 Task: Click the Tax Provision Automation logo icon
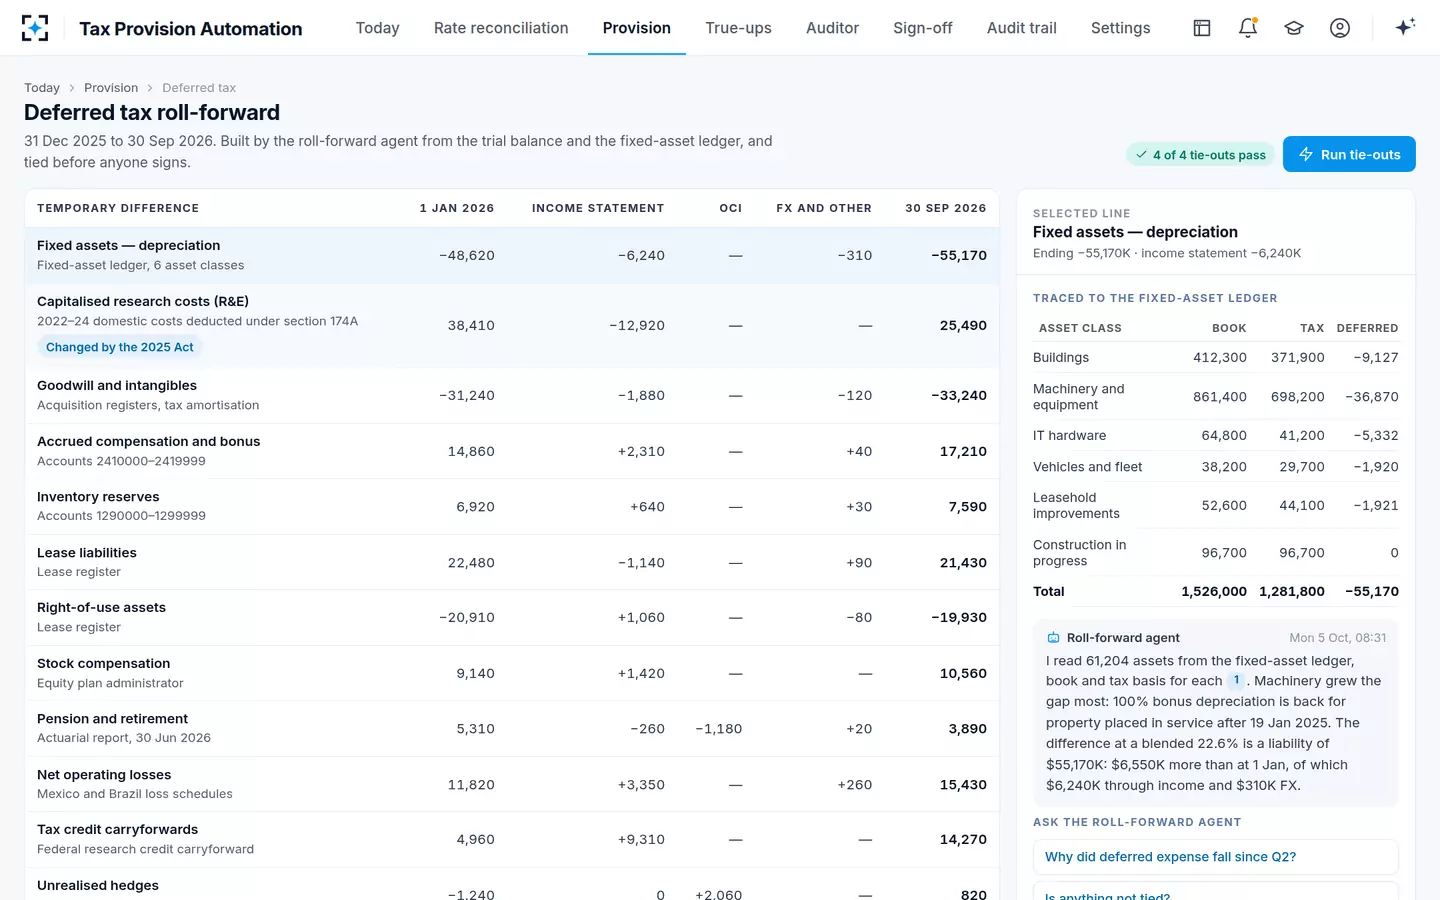tap(35, 28)
